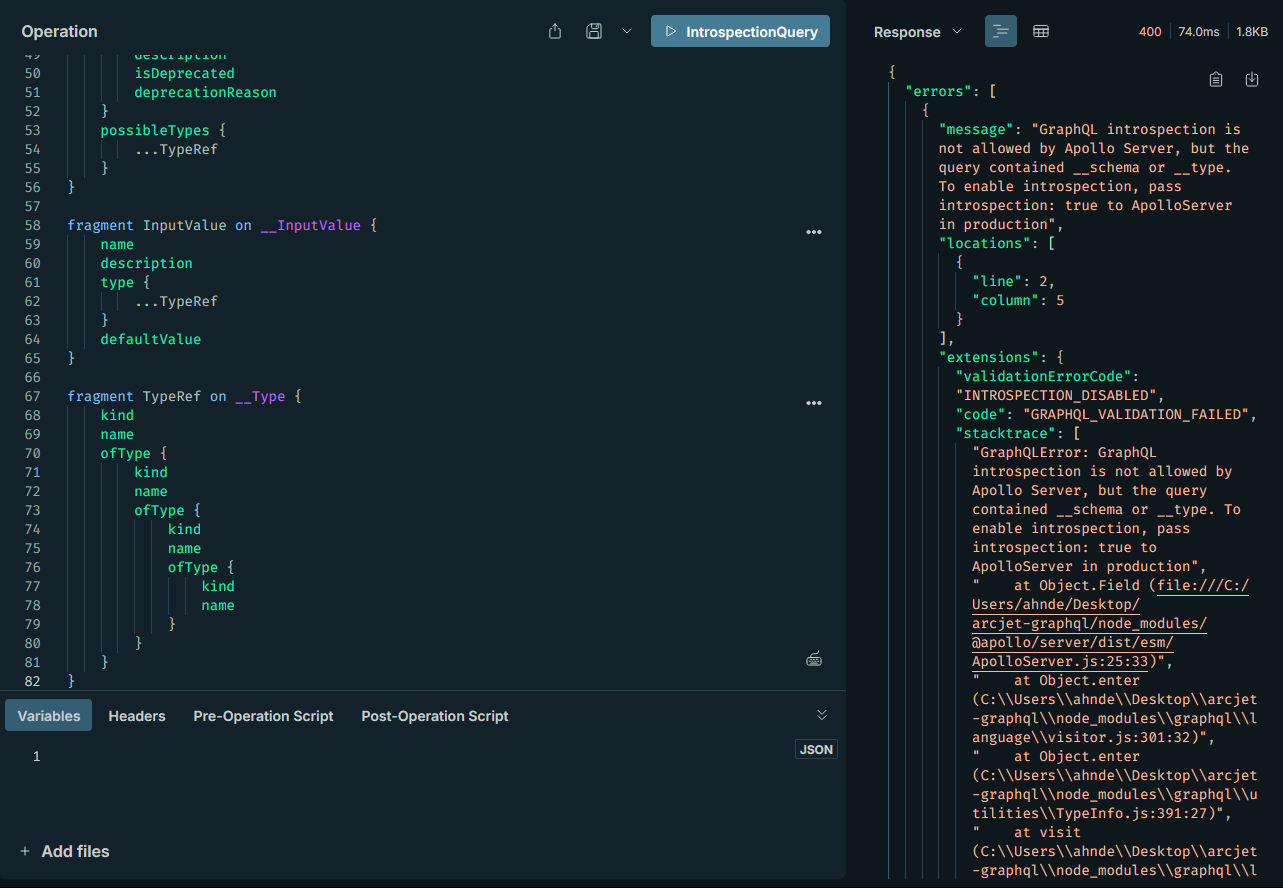Image resolution: width=1283 pixels, height=888 pixels.
Task: Collapse the Variables panel with the double chevron
Action: tap(821, 714)
